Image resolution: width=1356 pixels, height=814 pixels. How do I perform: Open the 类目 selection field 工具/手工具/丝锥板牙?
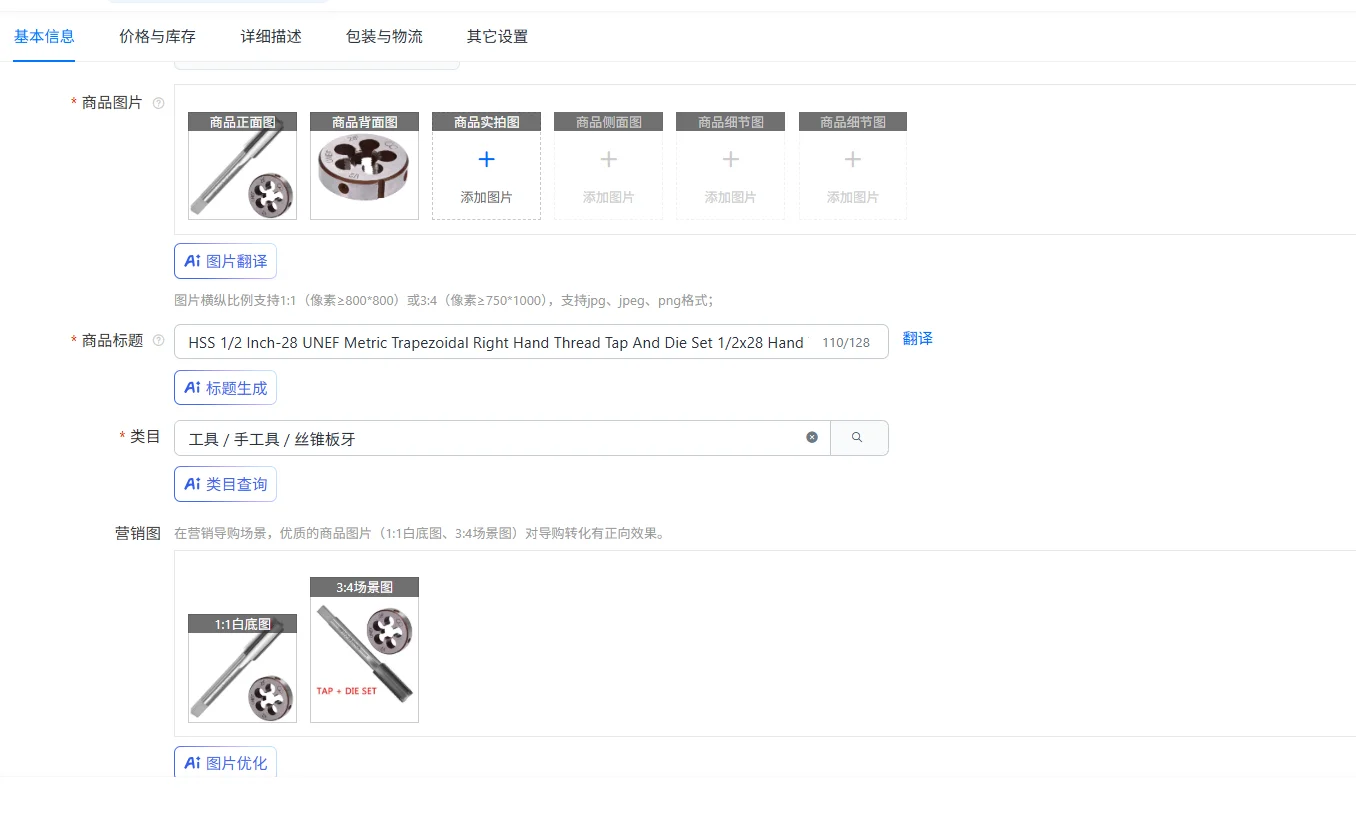pyautogui.click(x=502, y=438)
